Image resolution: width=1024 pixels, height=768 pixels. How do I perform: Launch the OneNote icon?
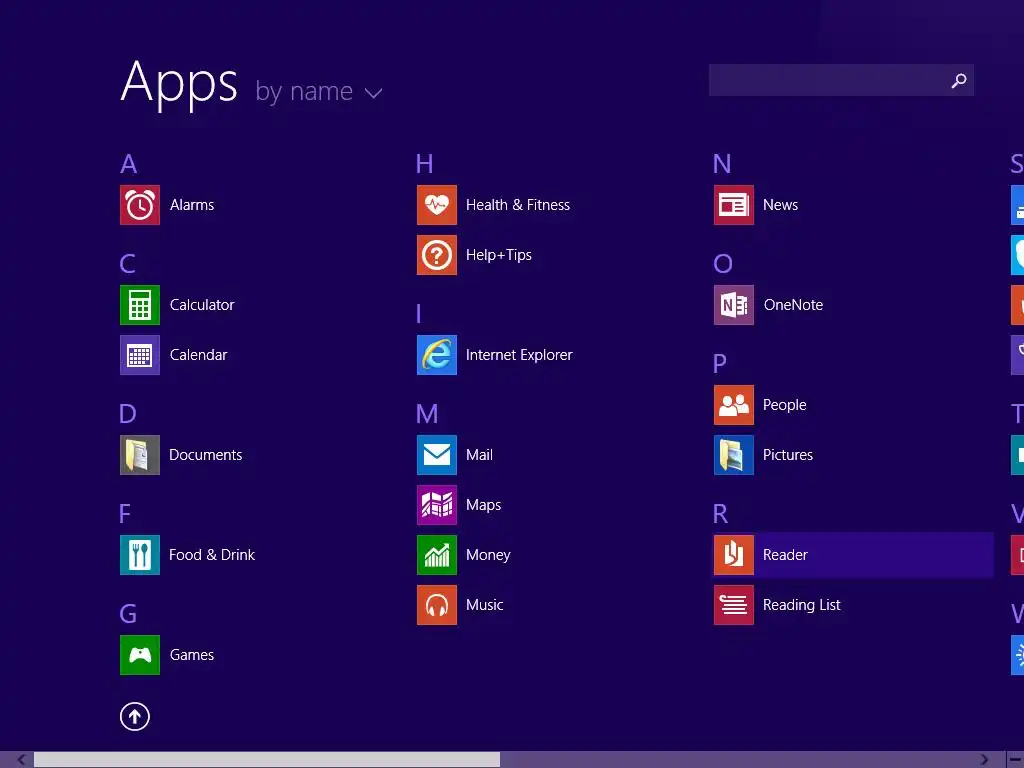coord(734,305)
